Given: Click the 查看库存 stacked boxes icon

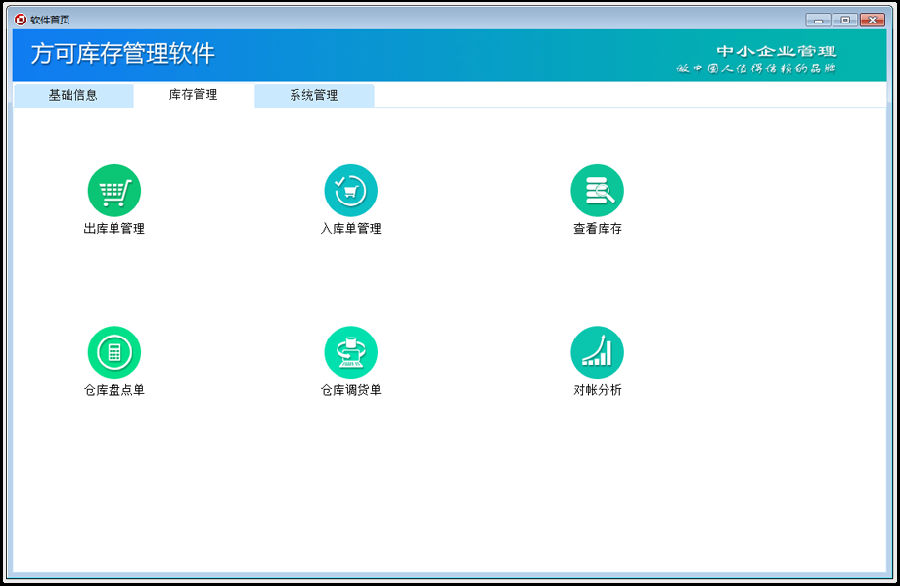Looking at the screenshot, I should point(597,190).
